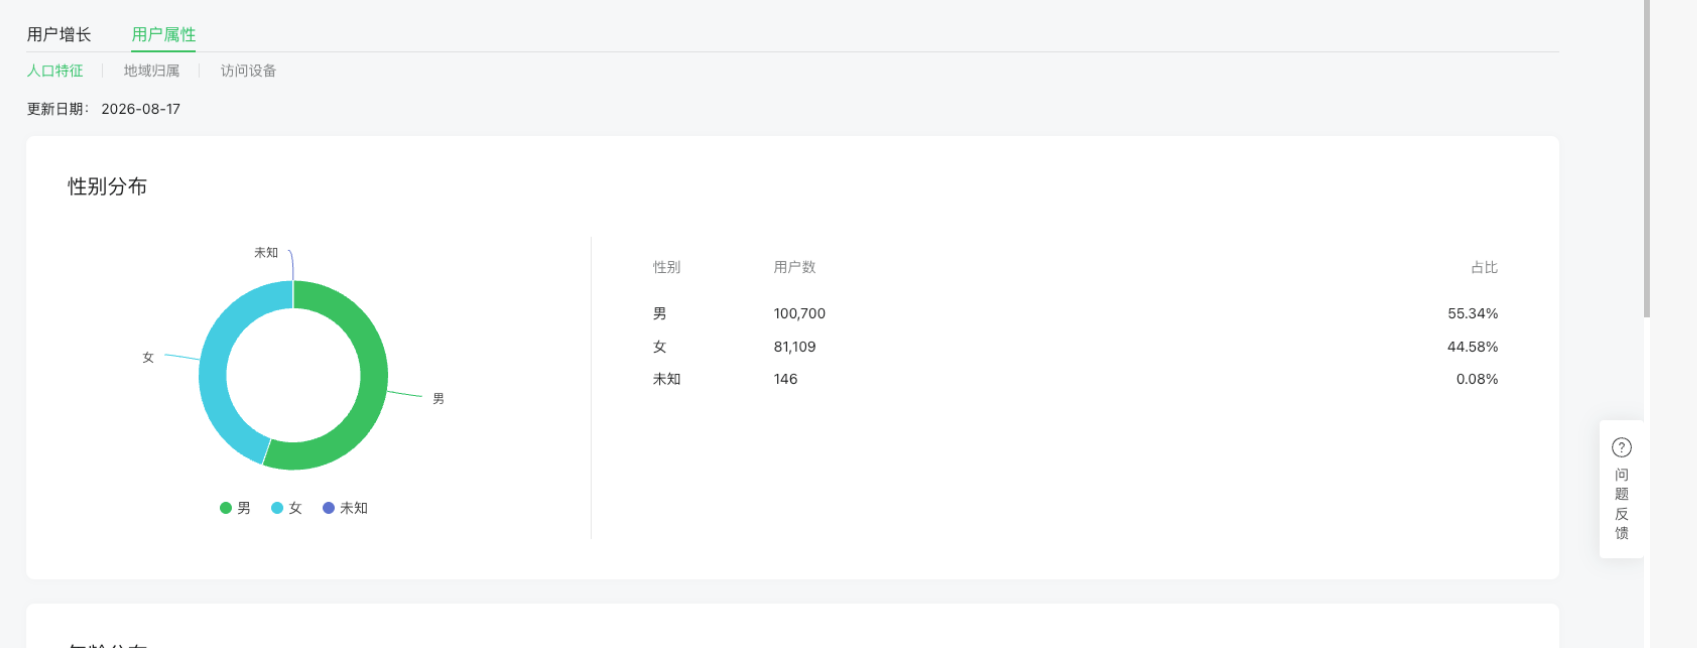Click the 未知 label above the donut

pos(266,253)
